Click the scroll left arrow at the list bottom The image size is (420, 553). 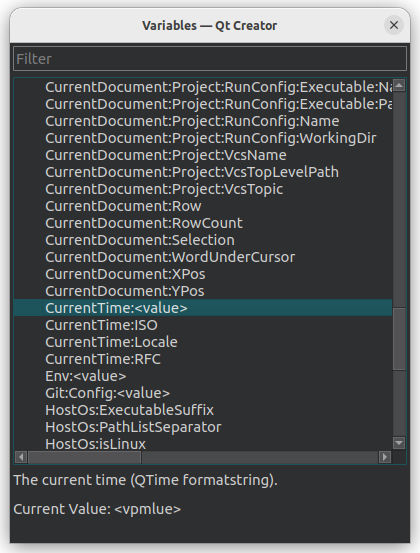(21, 457)
